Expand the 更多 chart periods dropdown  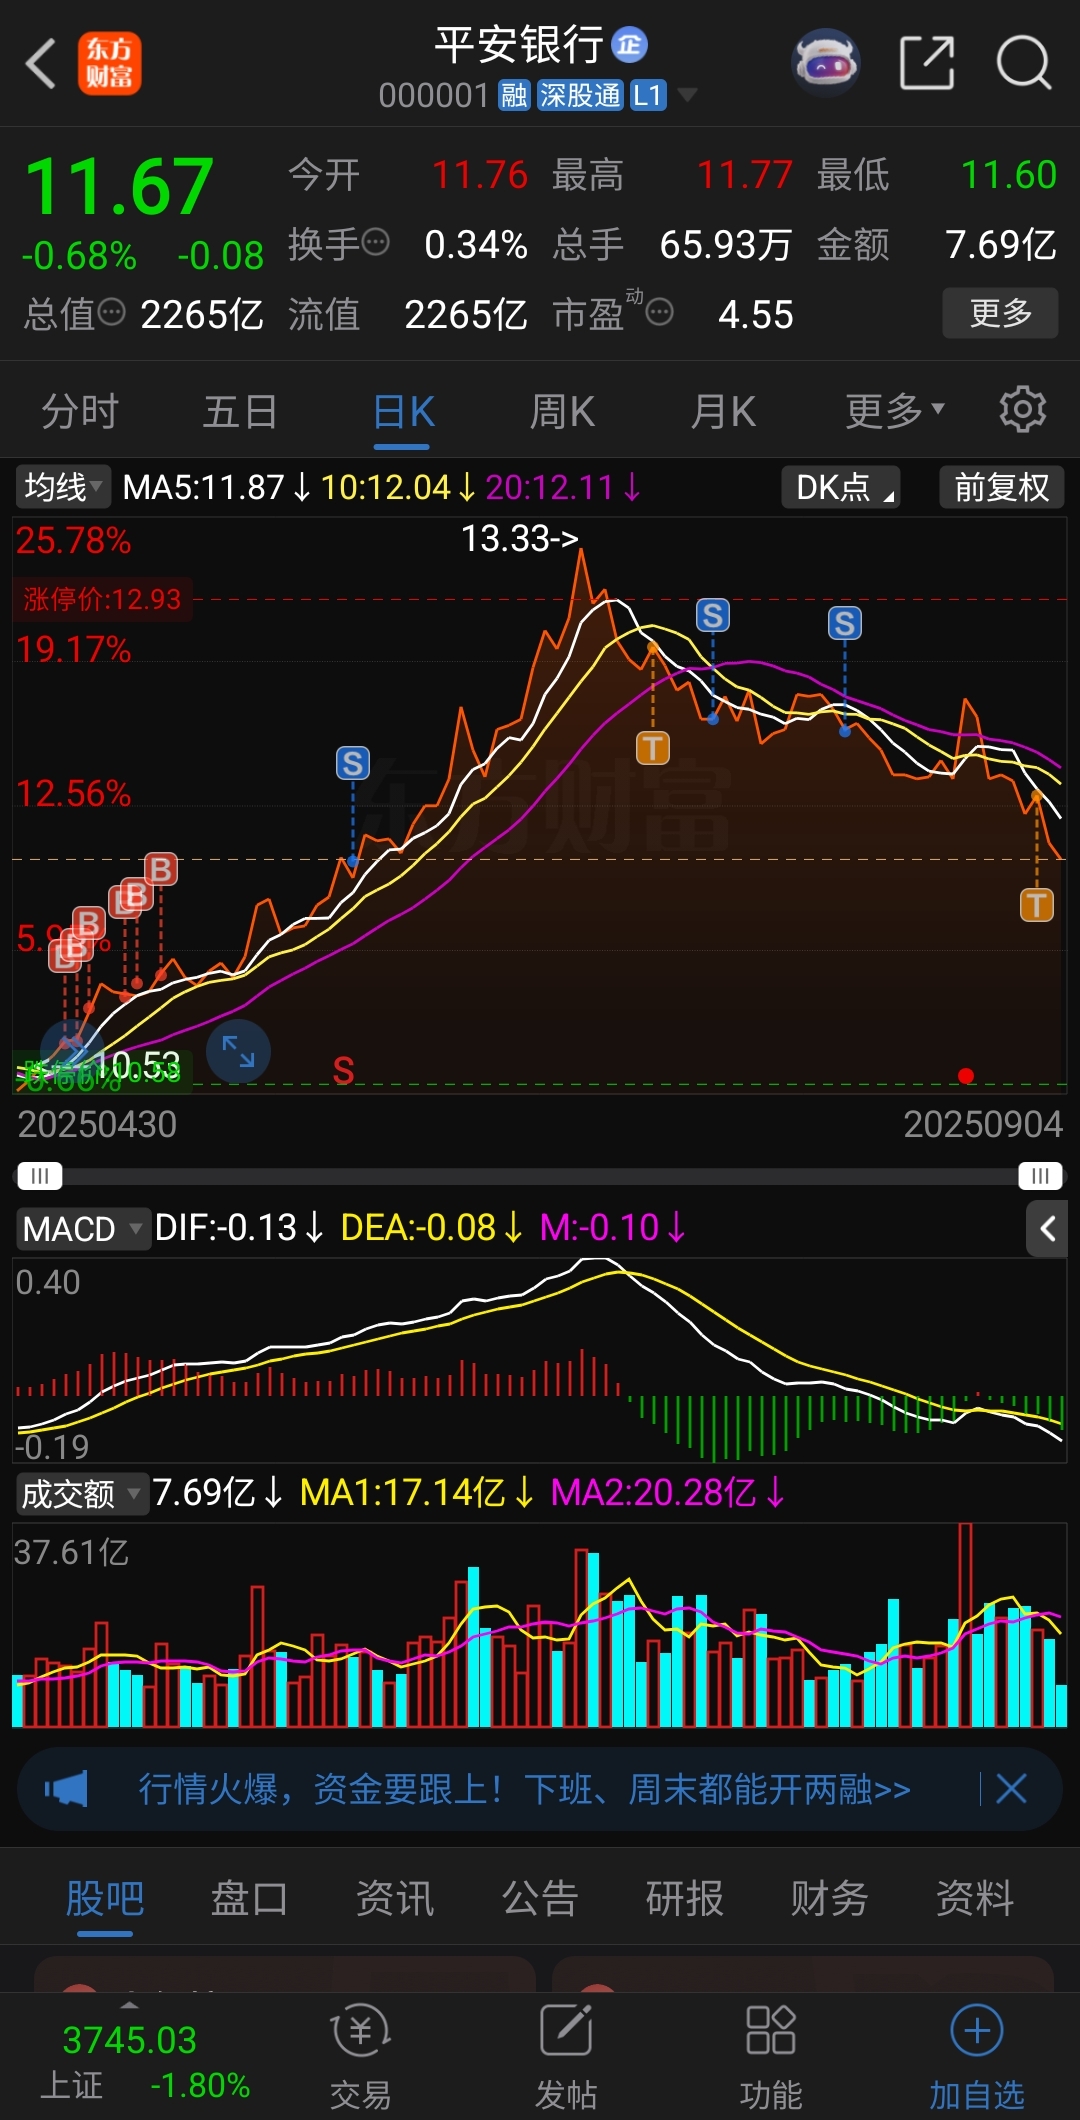point(894,411)
